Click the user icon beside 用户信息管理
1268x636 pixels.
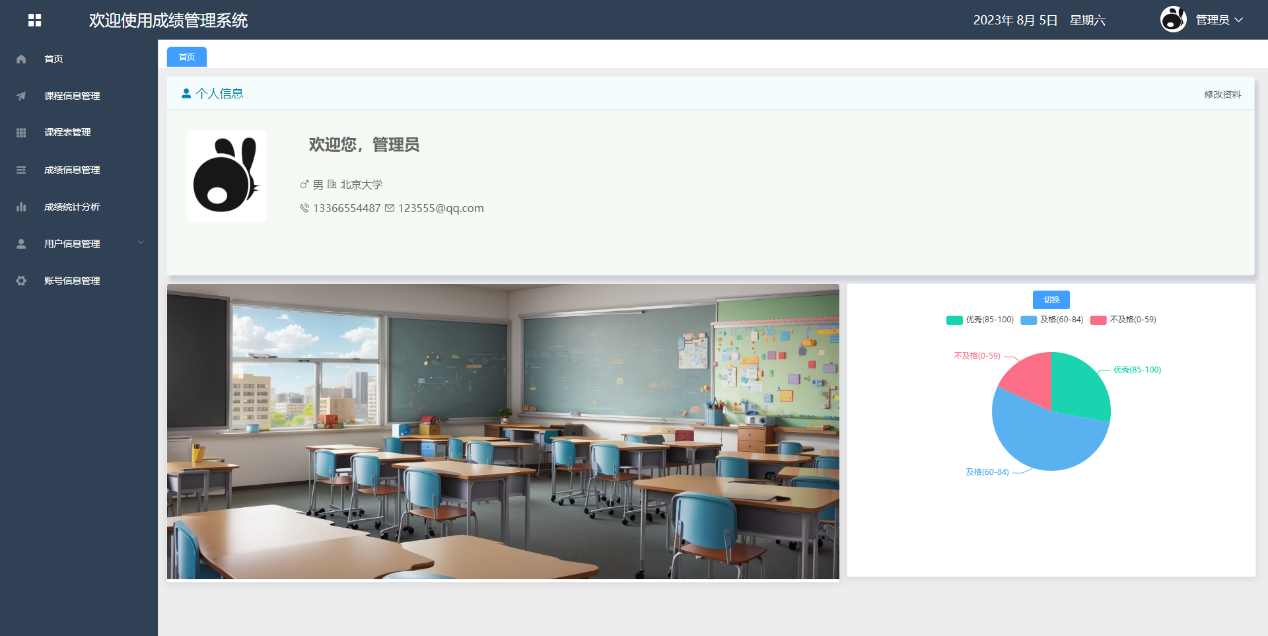pos(21,244)
